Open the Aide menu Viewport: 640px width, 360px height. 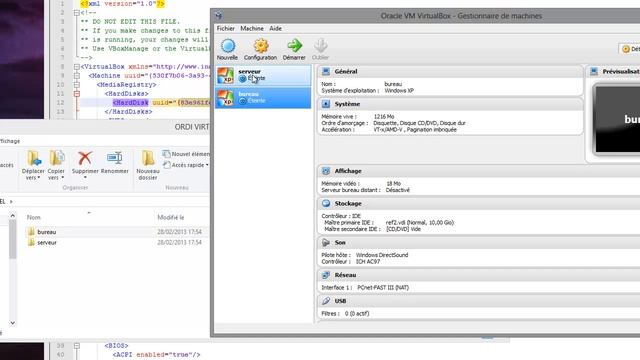pos(276,28)
